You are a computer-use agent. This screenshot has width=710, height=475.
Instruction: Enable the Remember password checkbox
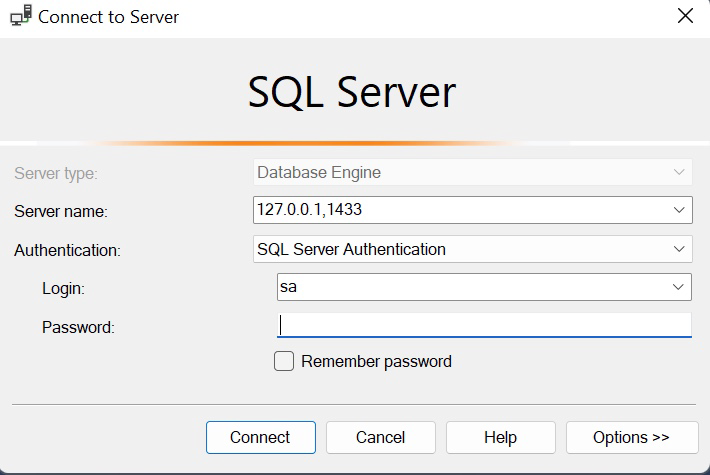click(284, 362)
